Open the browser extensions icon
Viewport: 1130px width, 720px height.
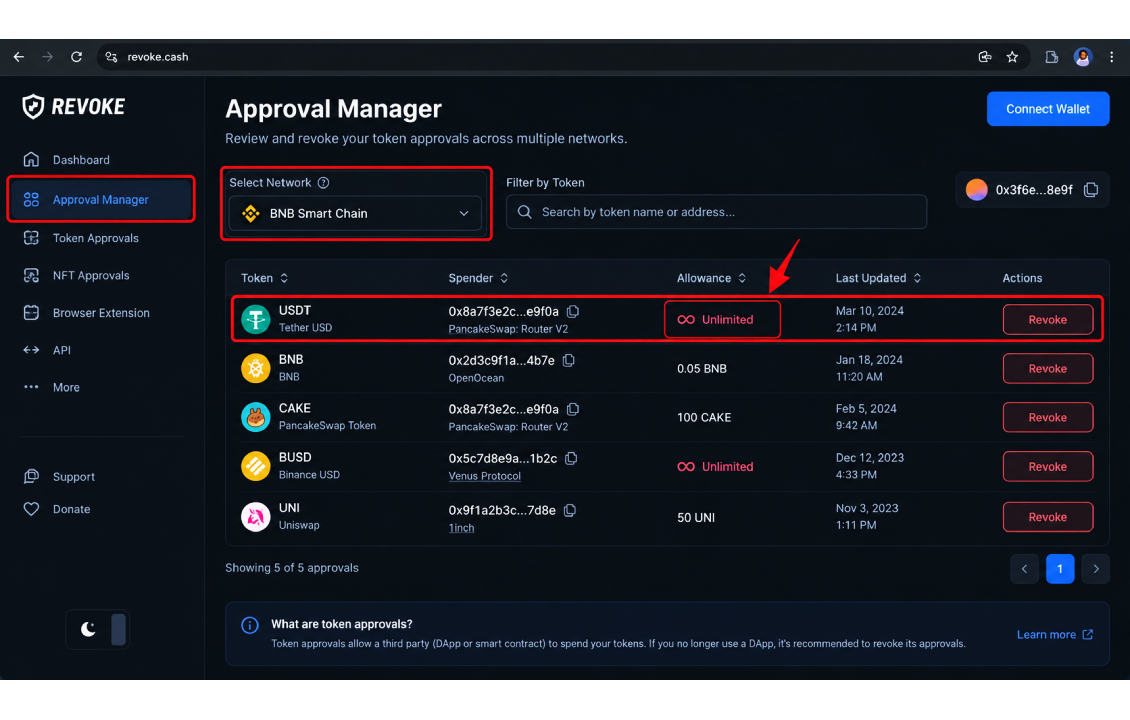[1051, 57]
